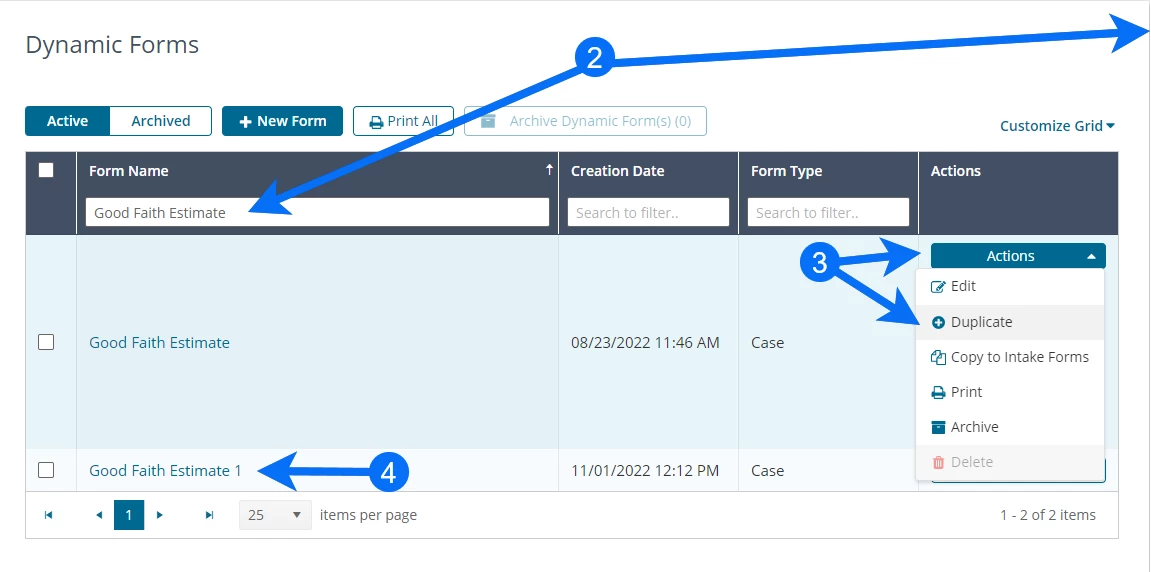Click the Actions column header
The width and height of the screenshot is (1151, 572).
[956, 171]
